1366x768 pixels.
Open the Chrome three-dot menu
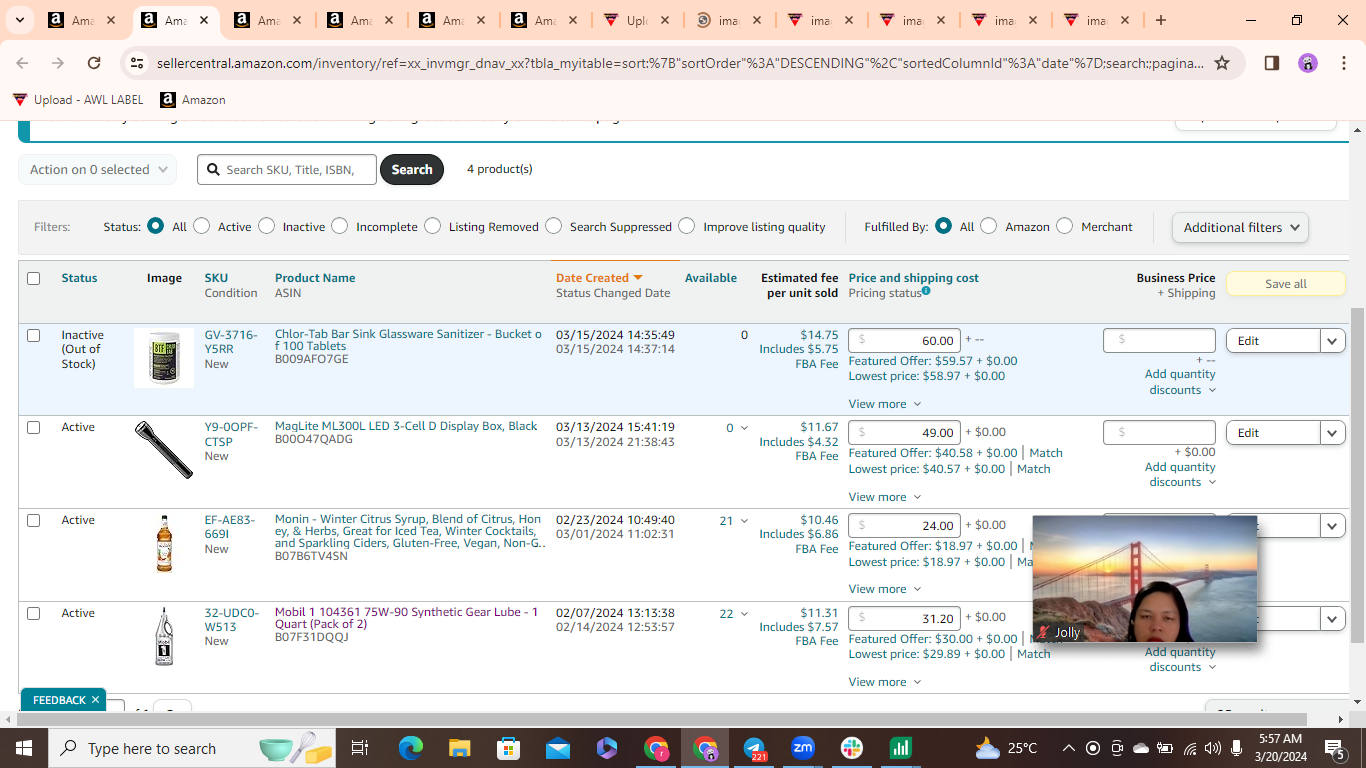pos(1343,63)
